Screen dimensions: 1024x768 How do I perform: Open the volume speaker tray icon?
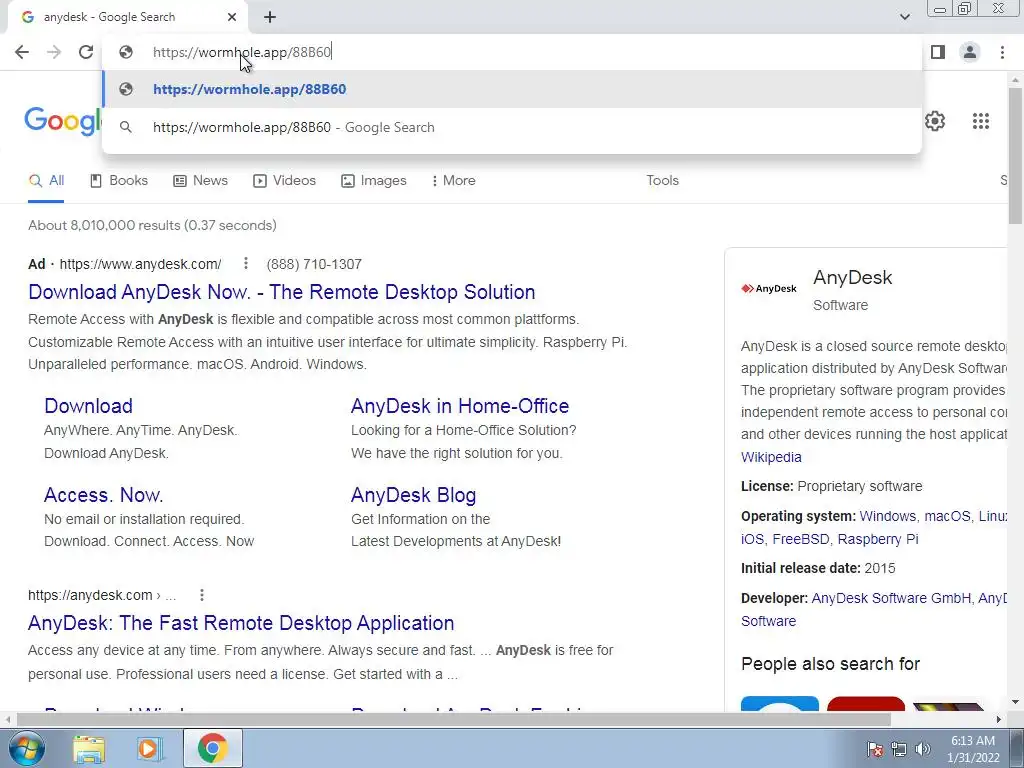pos(922,749)
